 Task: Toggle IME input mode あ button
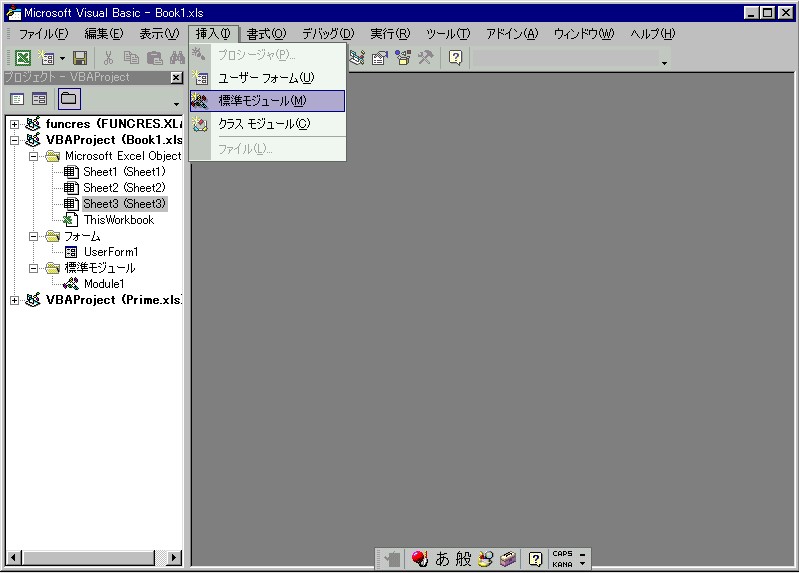tap(442, 559)
